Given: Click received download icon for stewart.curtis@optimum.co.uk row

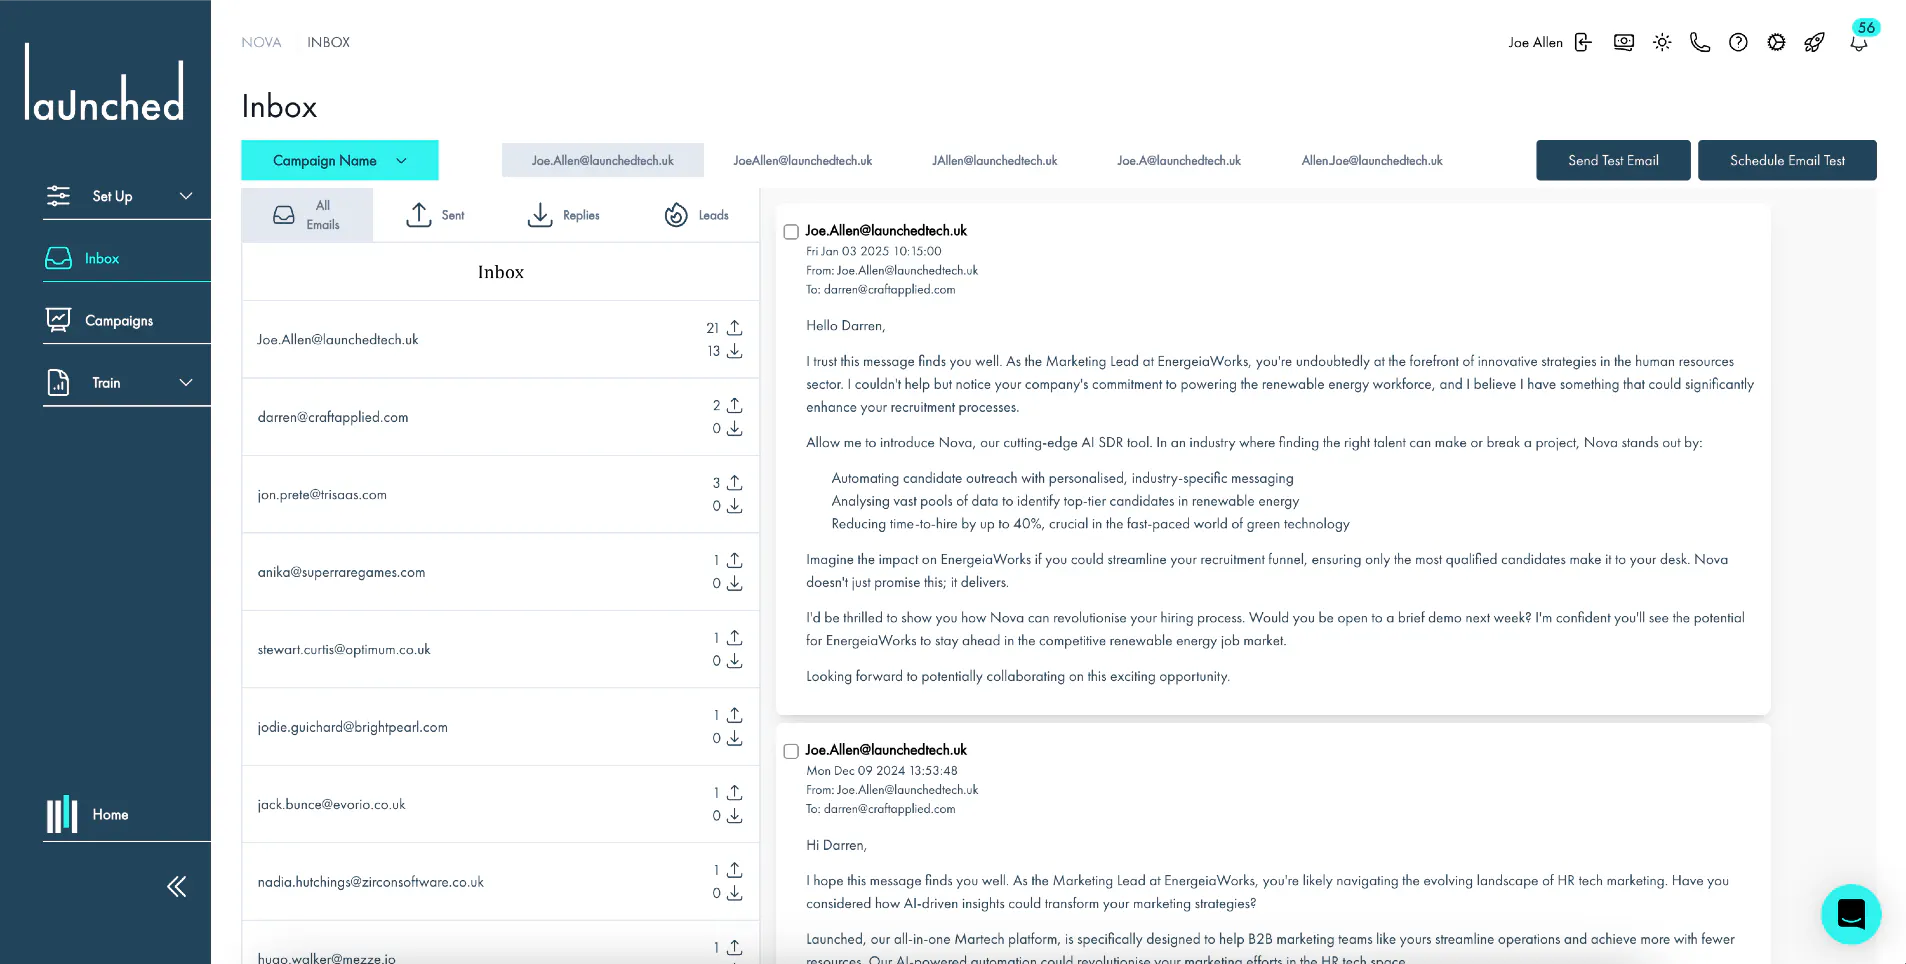Looking at the screenshot, I should 735,661.
